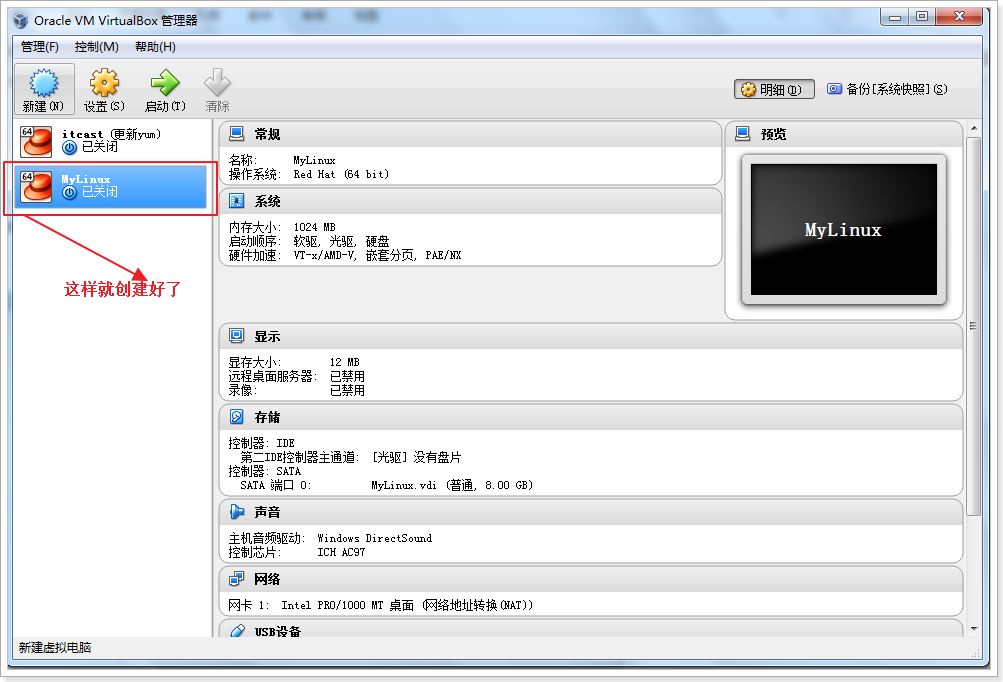Click the 12 MB video memory value

pos(345,362)
